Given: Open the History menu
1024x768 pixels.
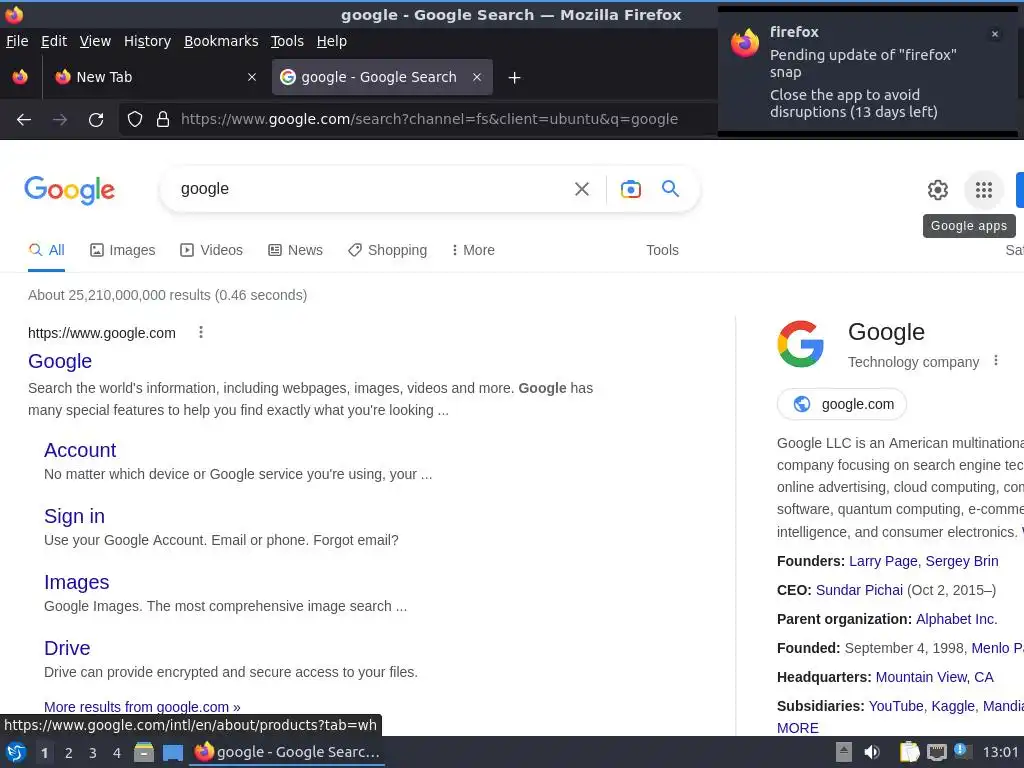Looking at the screenshot, I should pos(147,41).
